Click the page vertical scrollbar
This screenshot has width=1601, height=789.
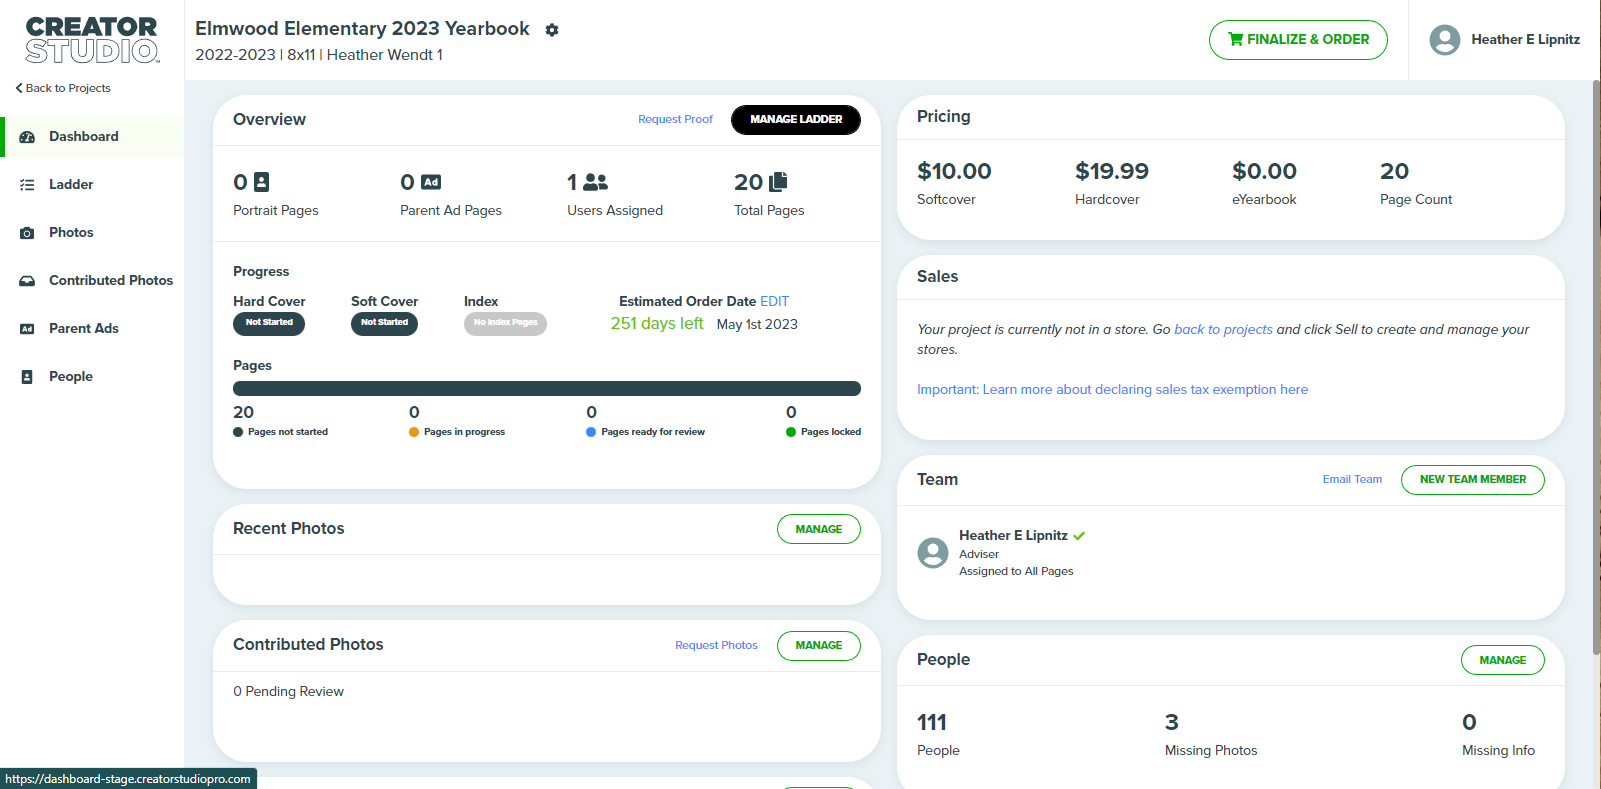[x=1596, y=368]
